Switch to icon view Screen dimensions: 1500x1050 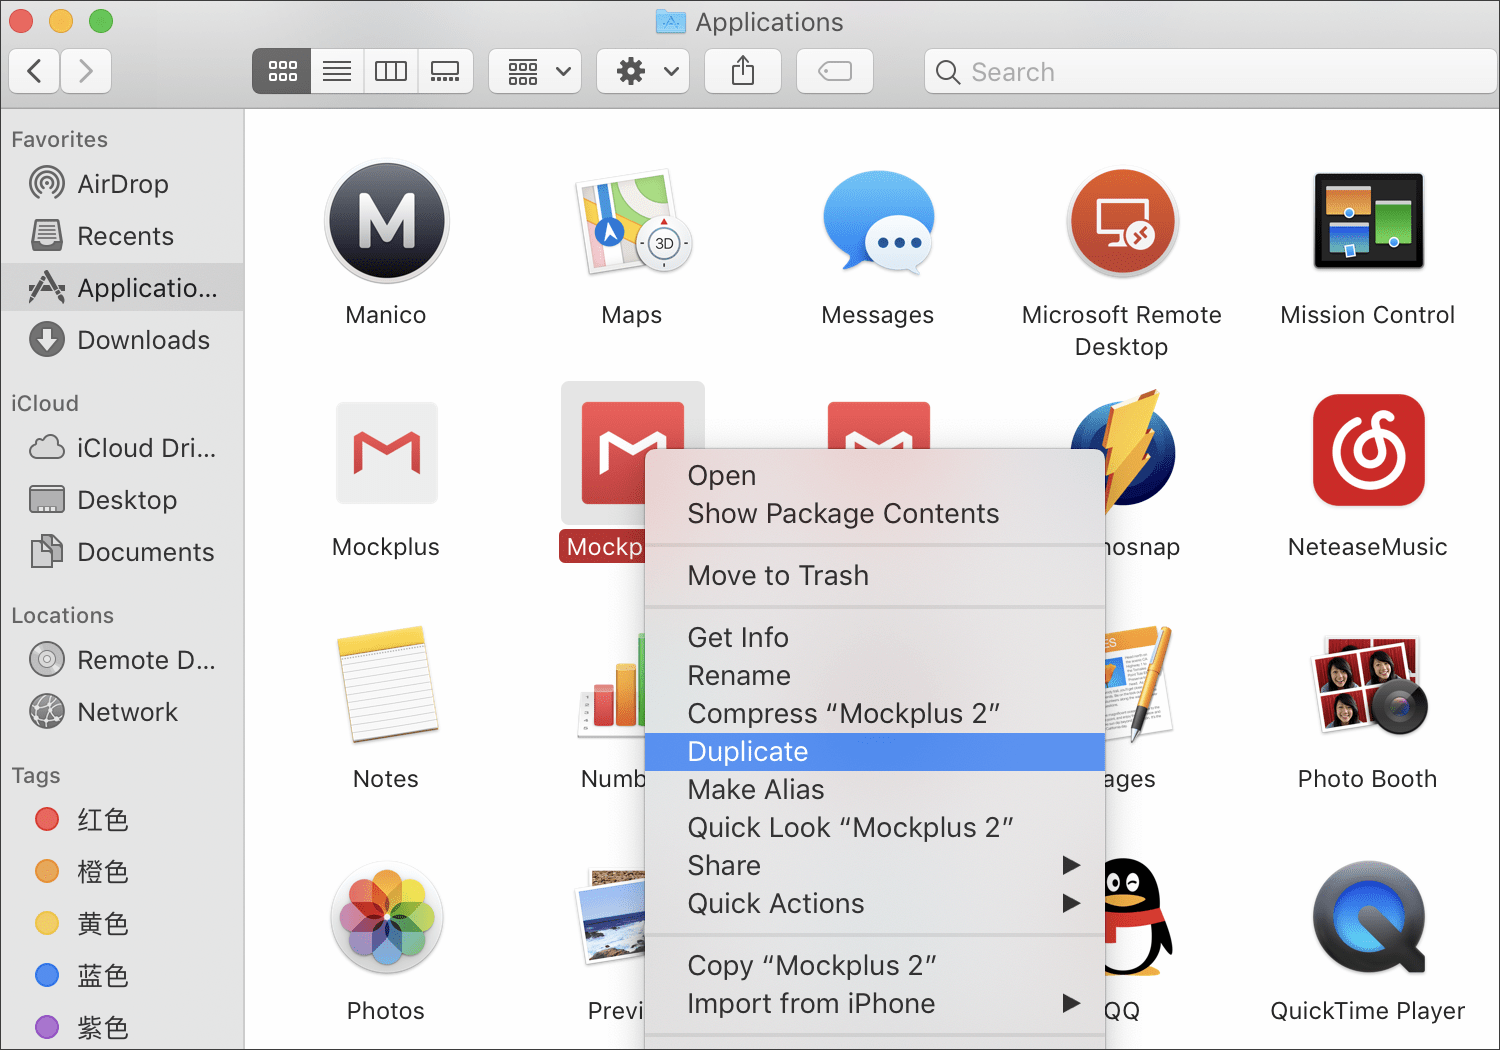282,71
